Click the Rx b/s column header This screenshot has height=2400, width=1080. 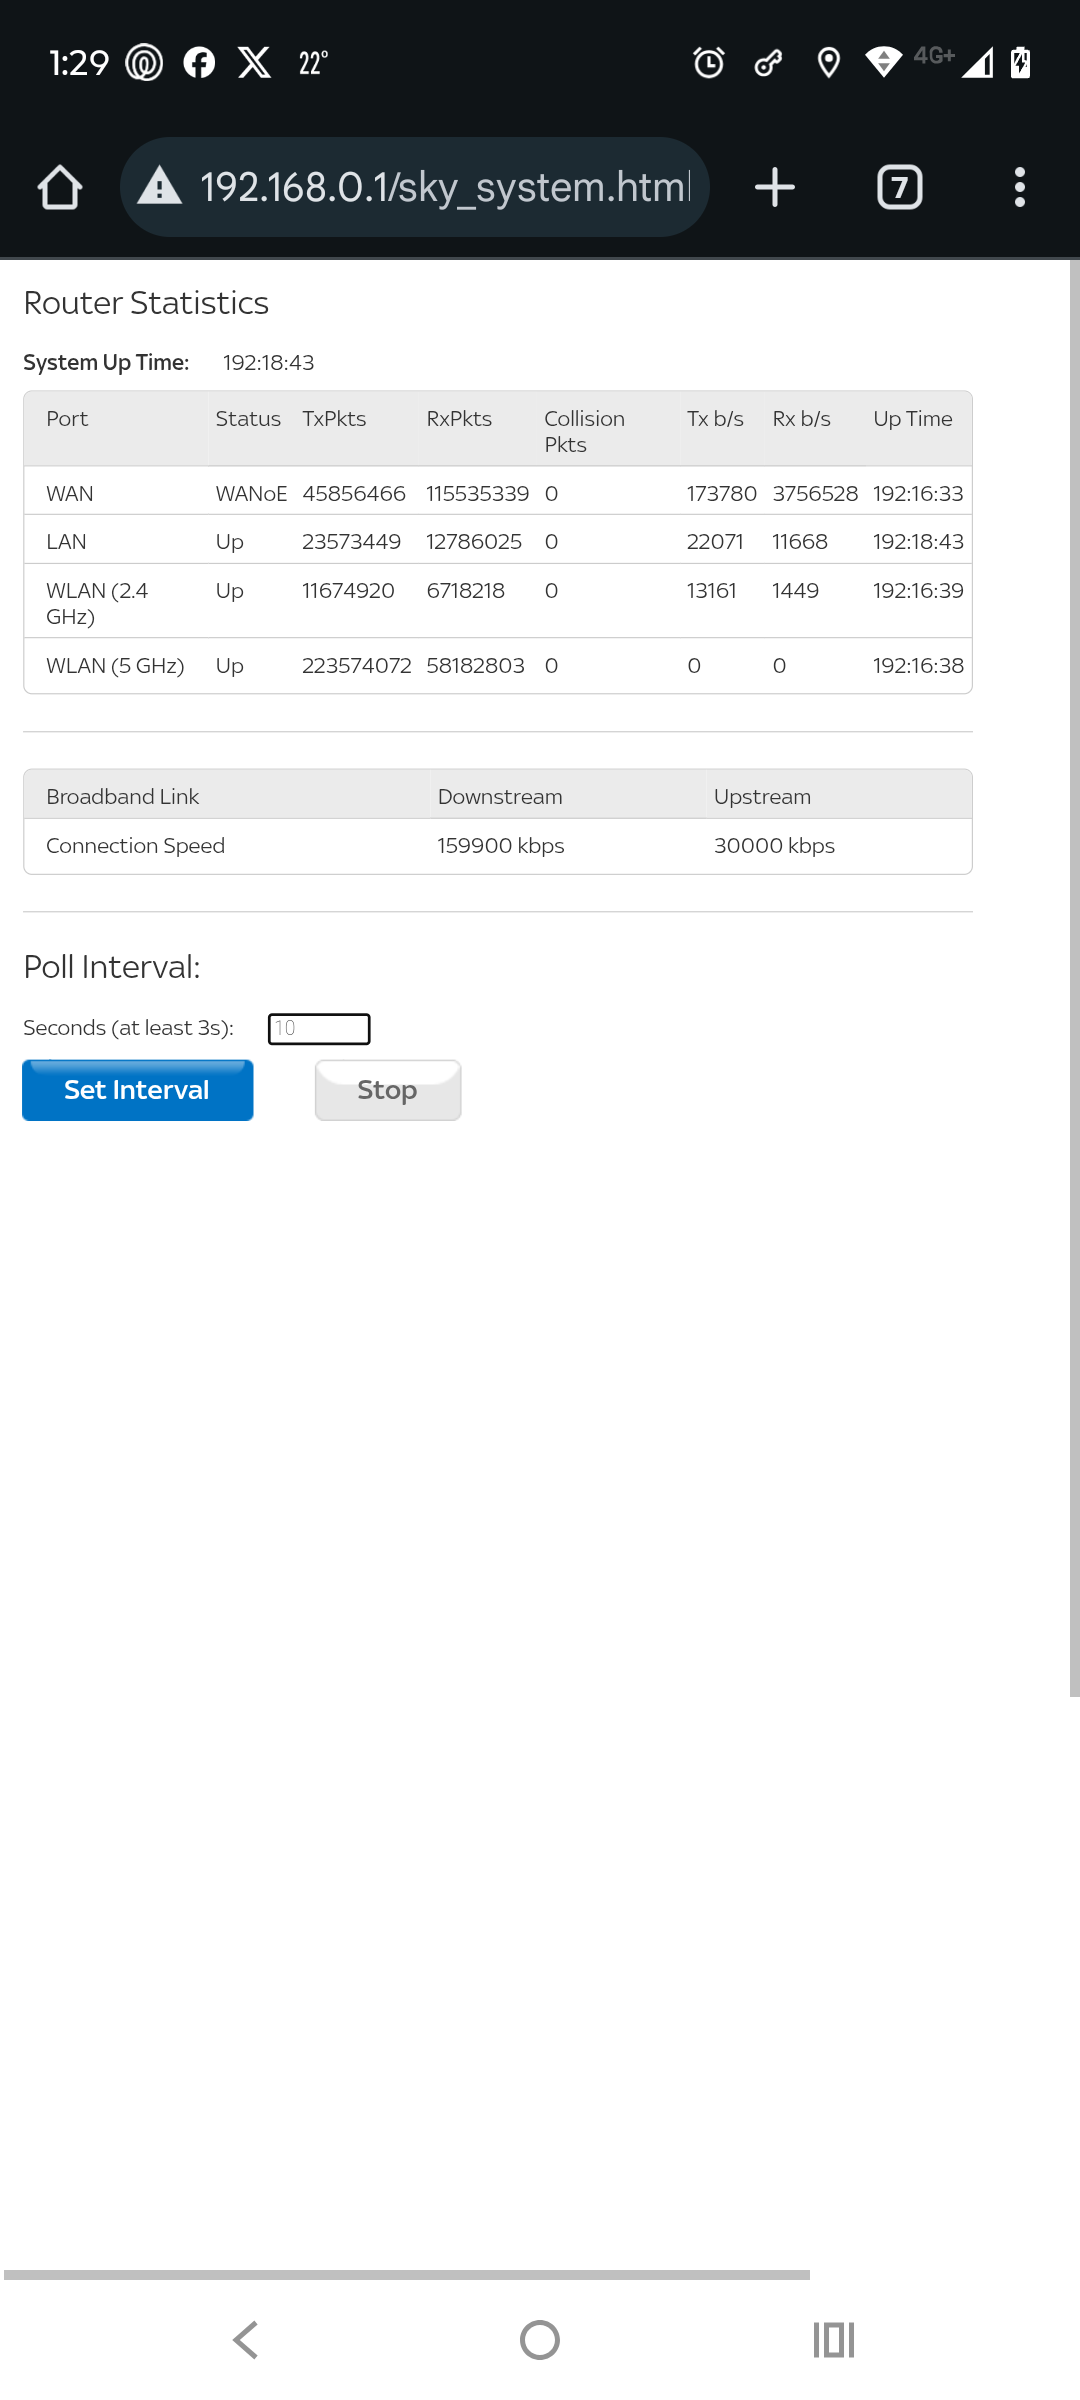click(x=801, y=419)
